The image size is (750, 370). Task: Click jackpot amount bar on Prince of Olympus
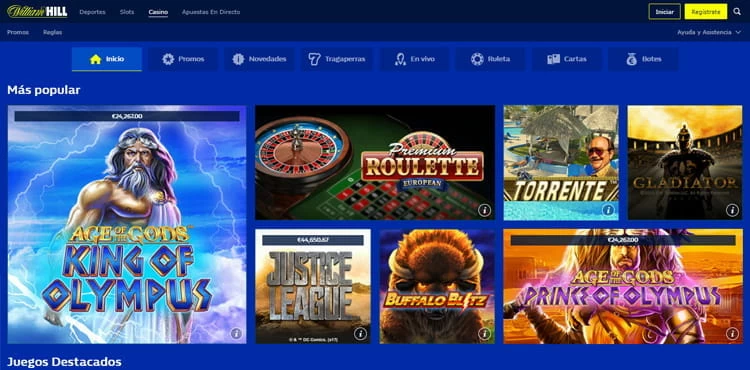pyautogui.click(x=623, y=240)
